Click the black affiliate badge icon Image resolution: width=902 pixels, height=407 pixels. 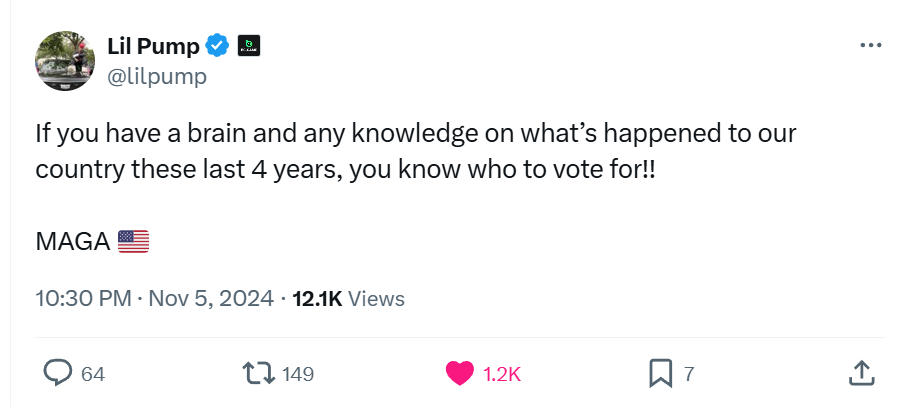coord(249,46)
